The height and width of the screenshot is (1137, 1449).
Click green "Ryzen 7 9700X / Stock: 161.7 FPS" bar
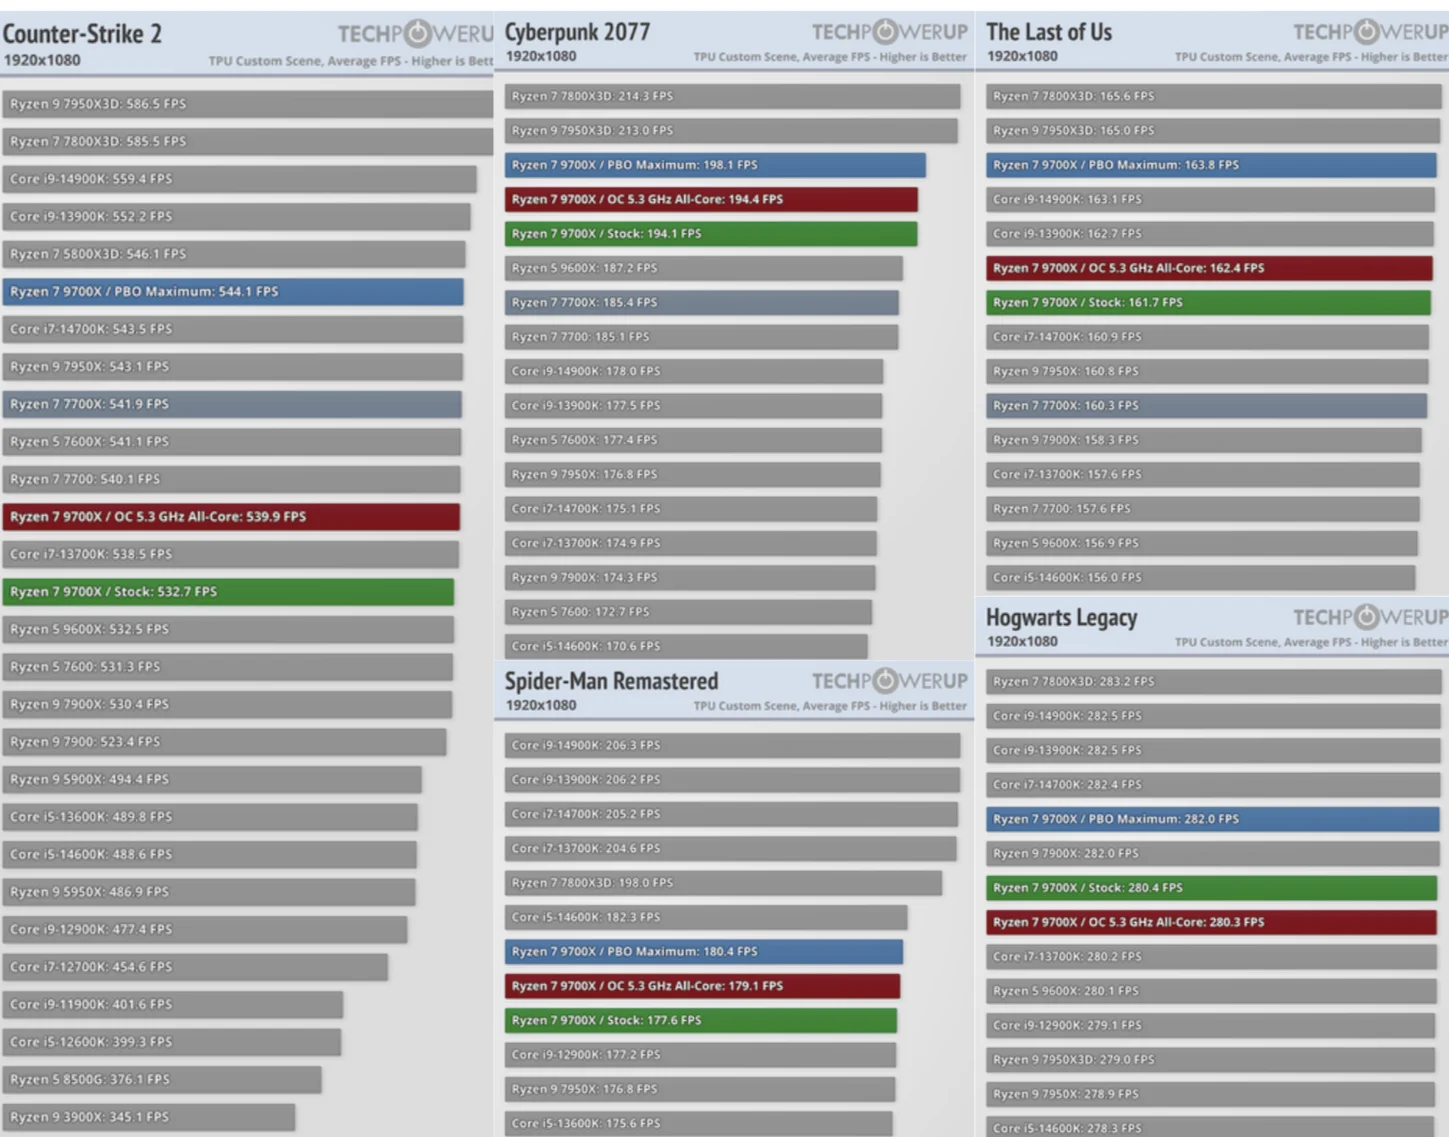[x=1209, y=302]
